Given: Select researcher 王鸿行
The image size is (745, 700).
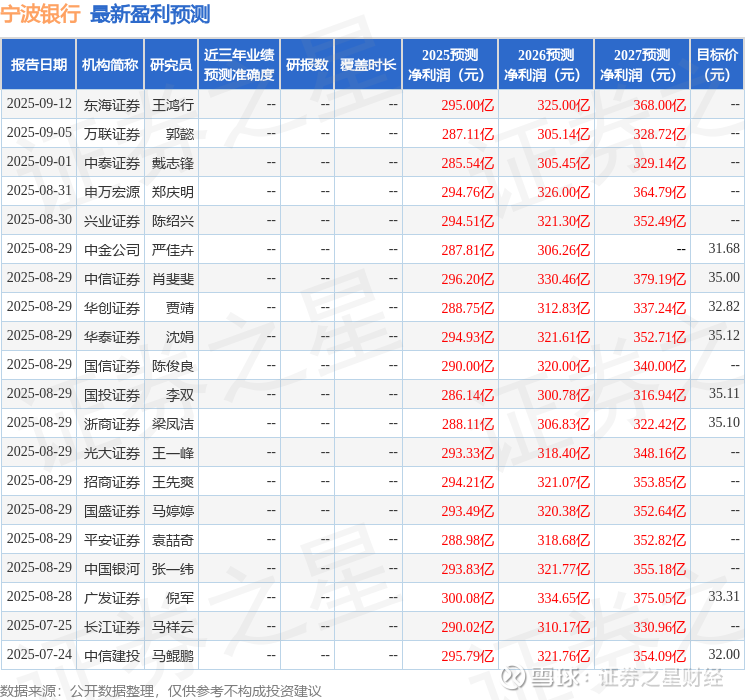Looking at the screenshot, I should pyautogui.click(x=172, y=105).
